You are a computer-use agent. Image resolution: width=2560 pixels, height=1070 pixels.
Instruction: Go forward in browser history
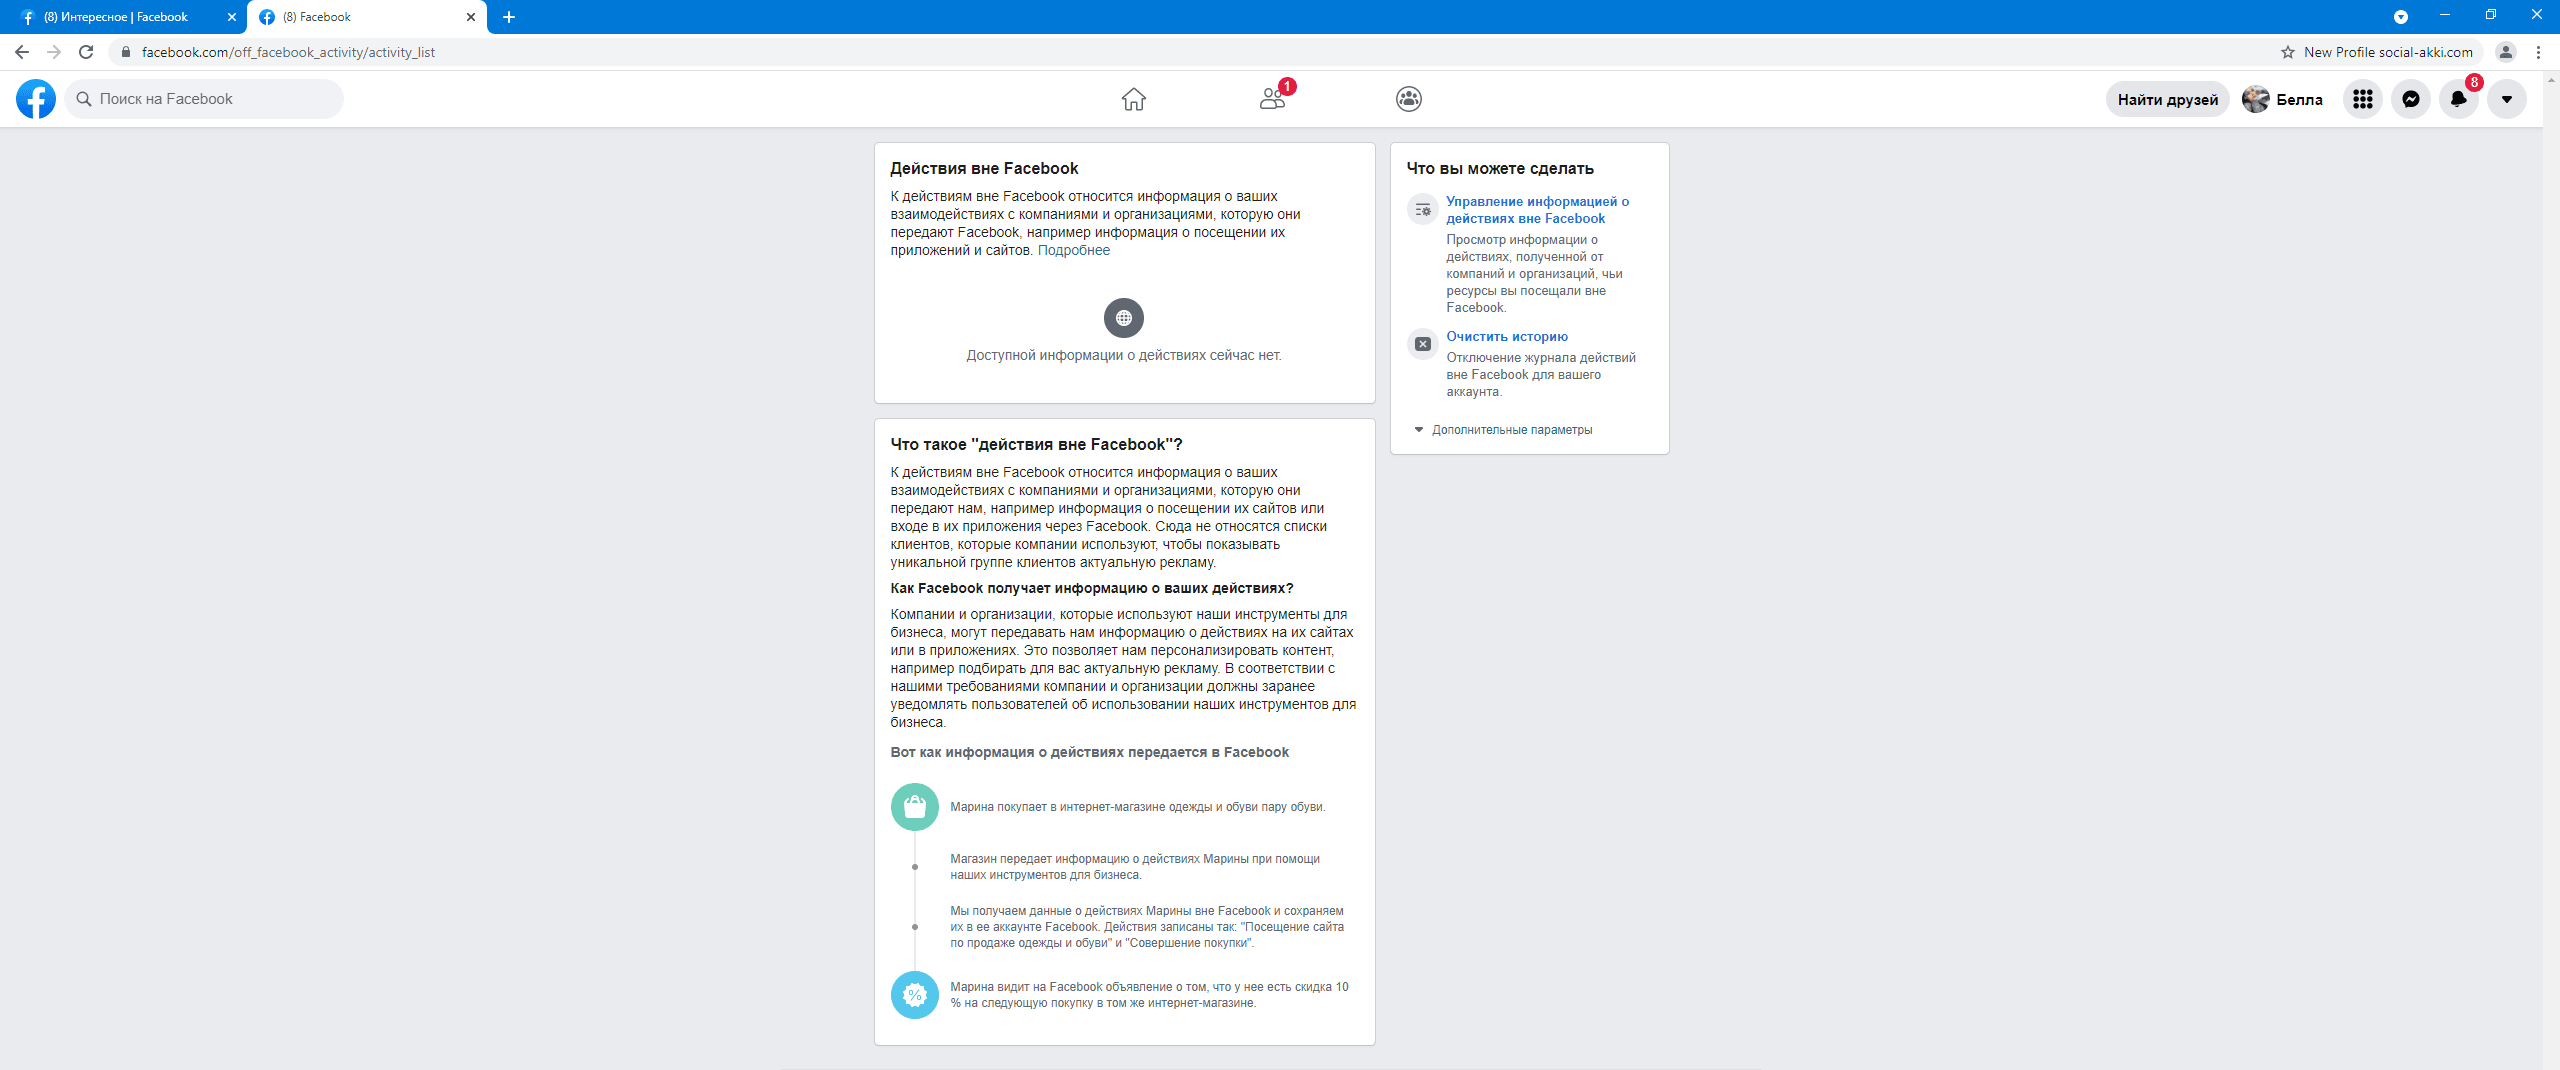coord(54,52)
